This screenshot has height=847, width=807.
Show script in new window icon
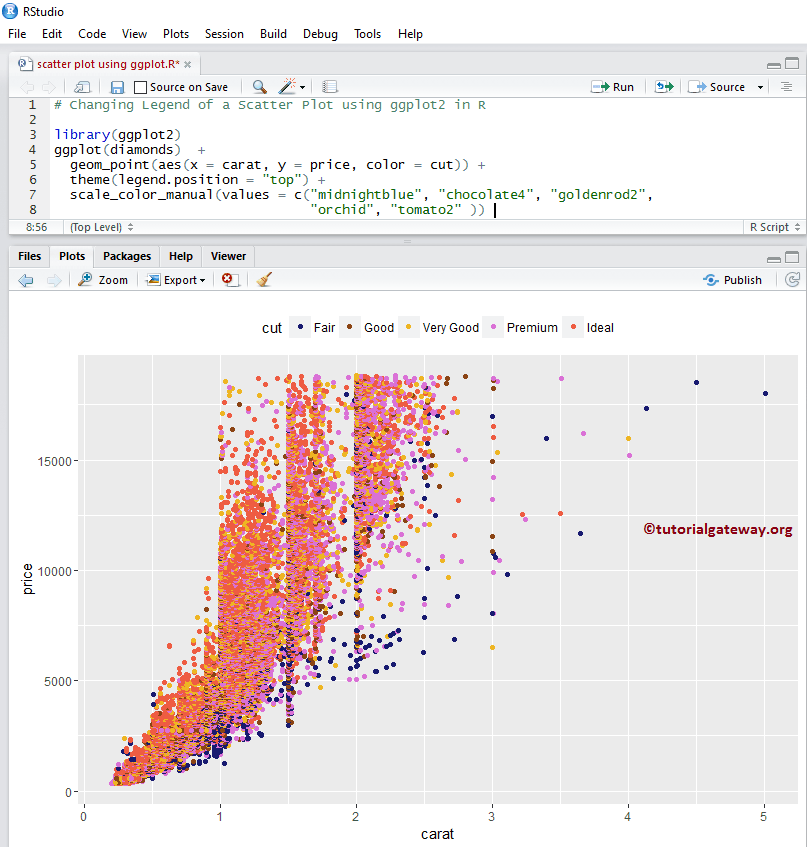82,87
